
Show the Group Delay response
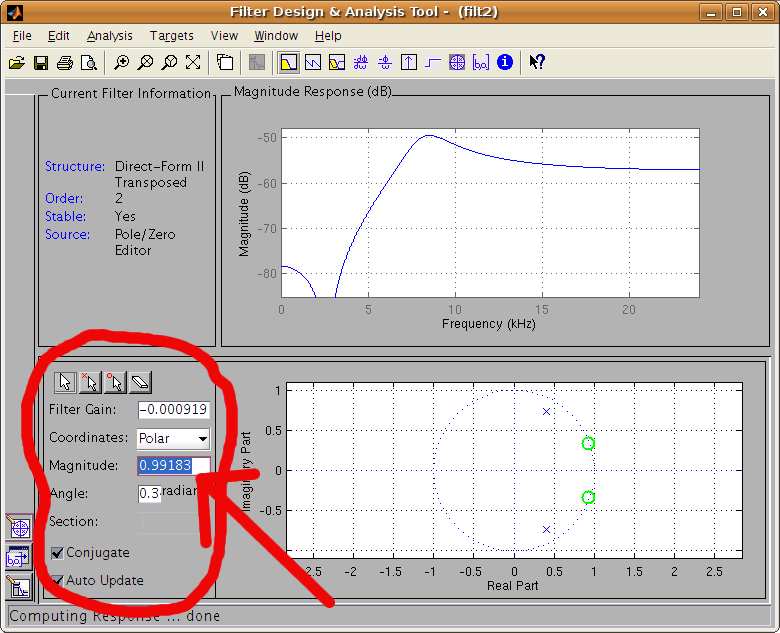click(x=361, y=63)
